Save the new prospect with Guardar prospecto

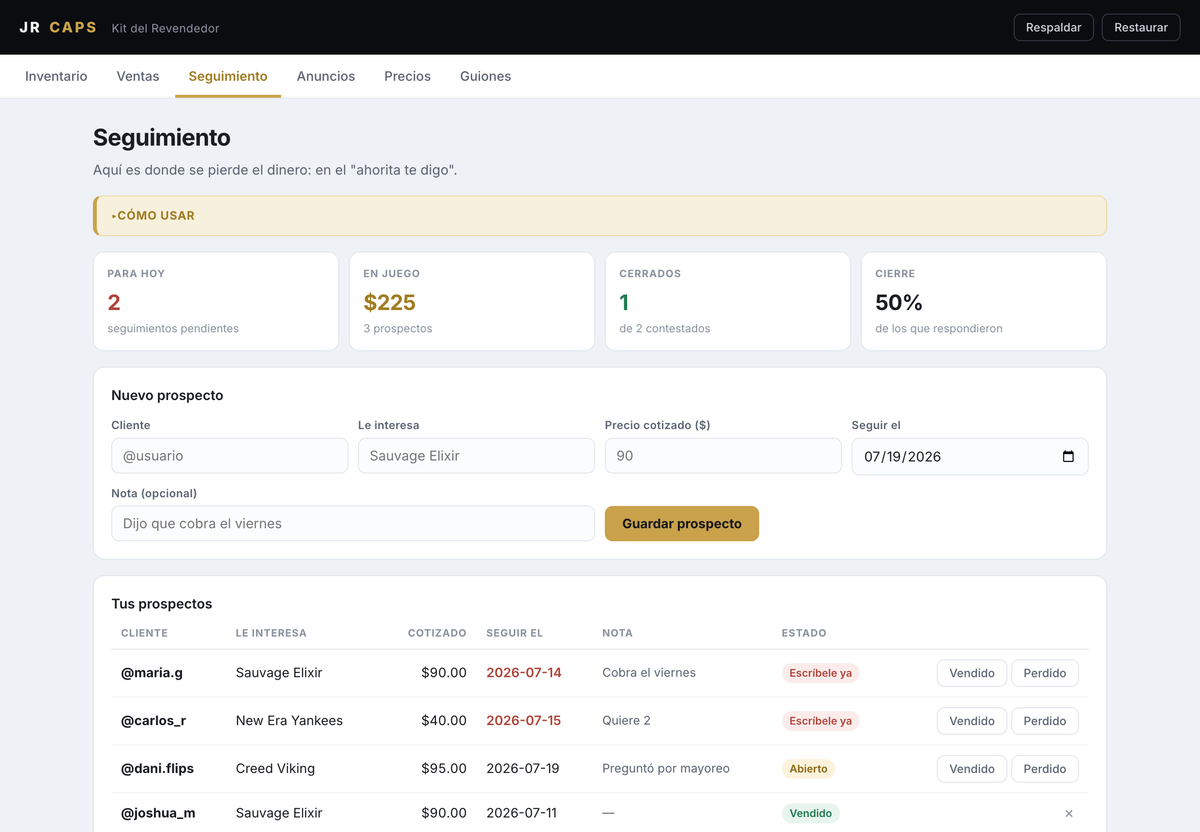(682, 523)
